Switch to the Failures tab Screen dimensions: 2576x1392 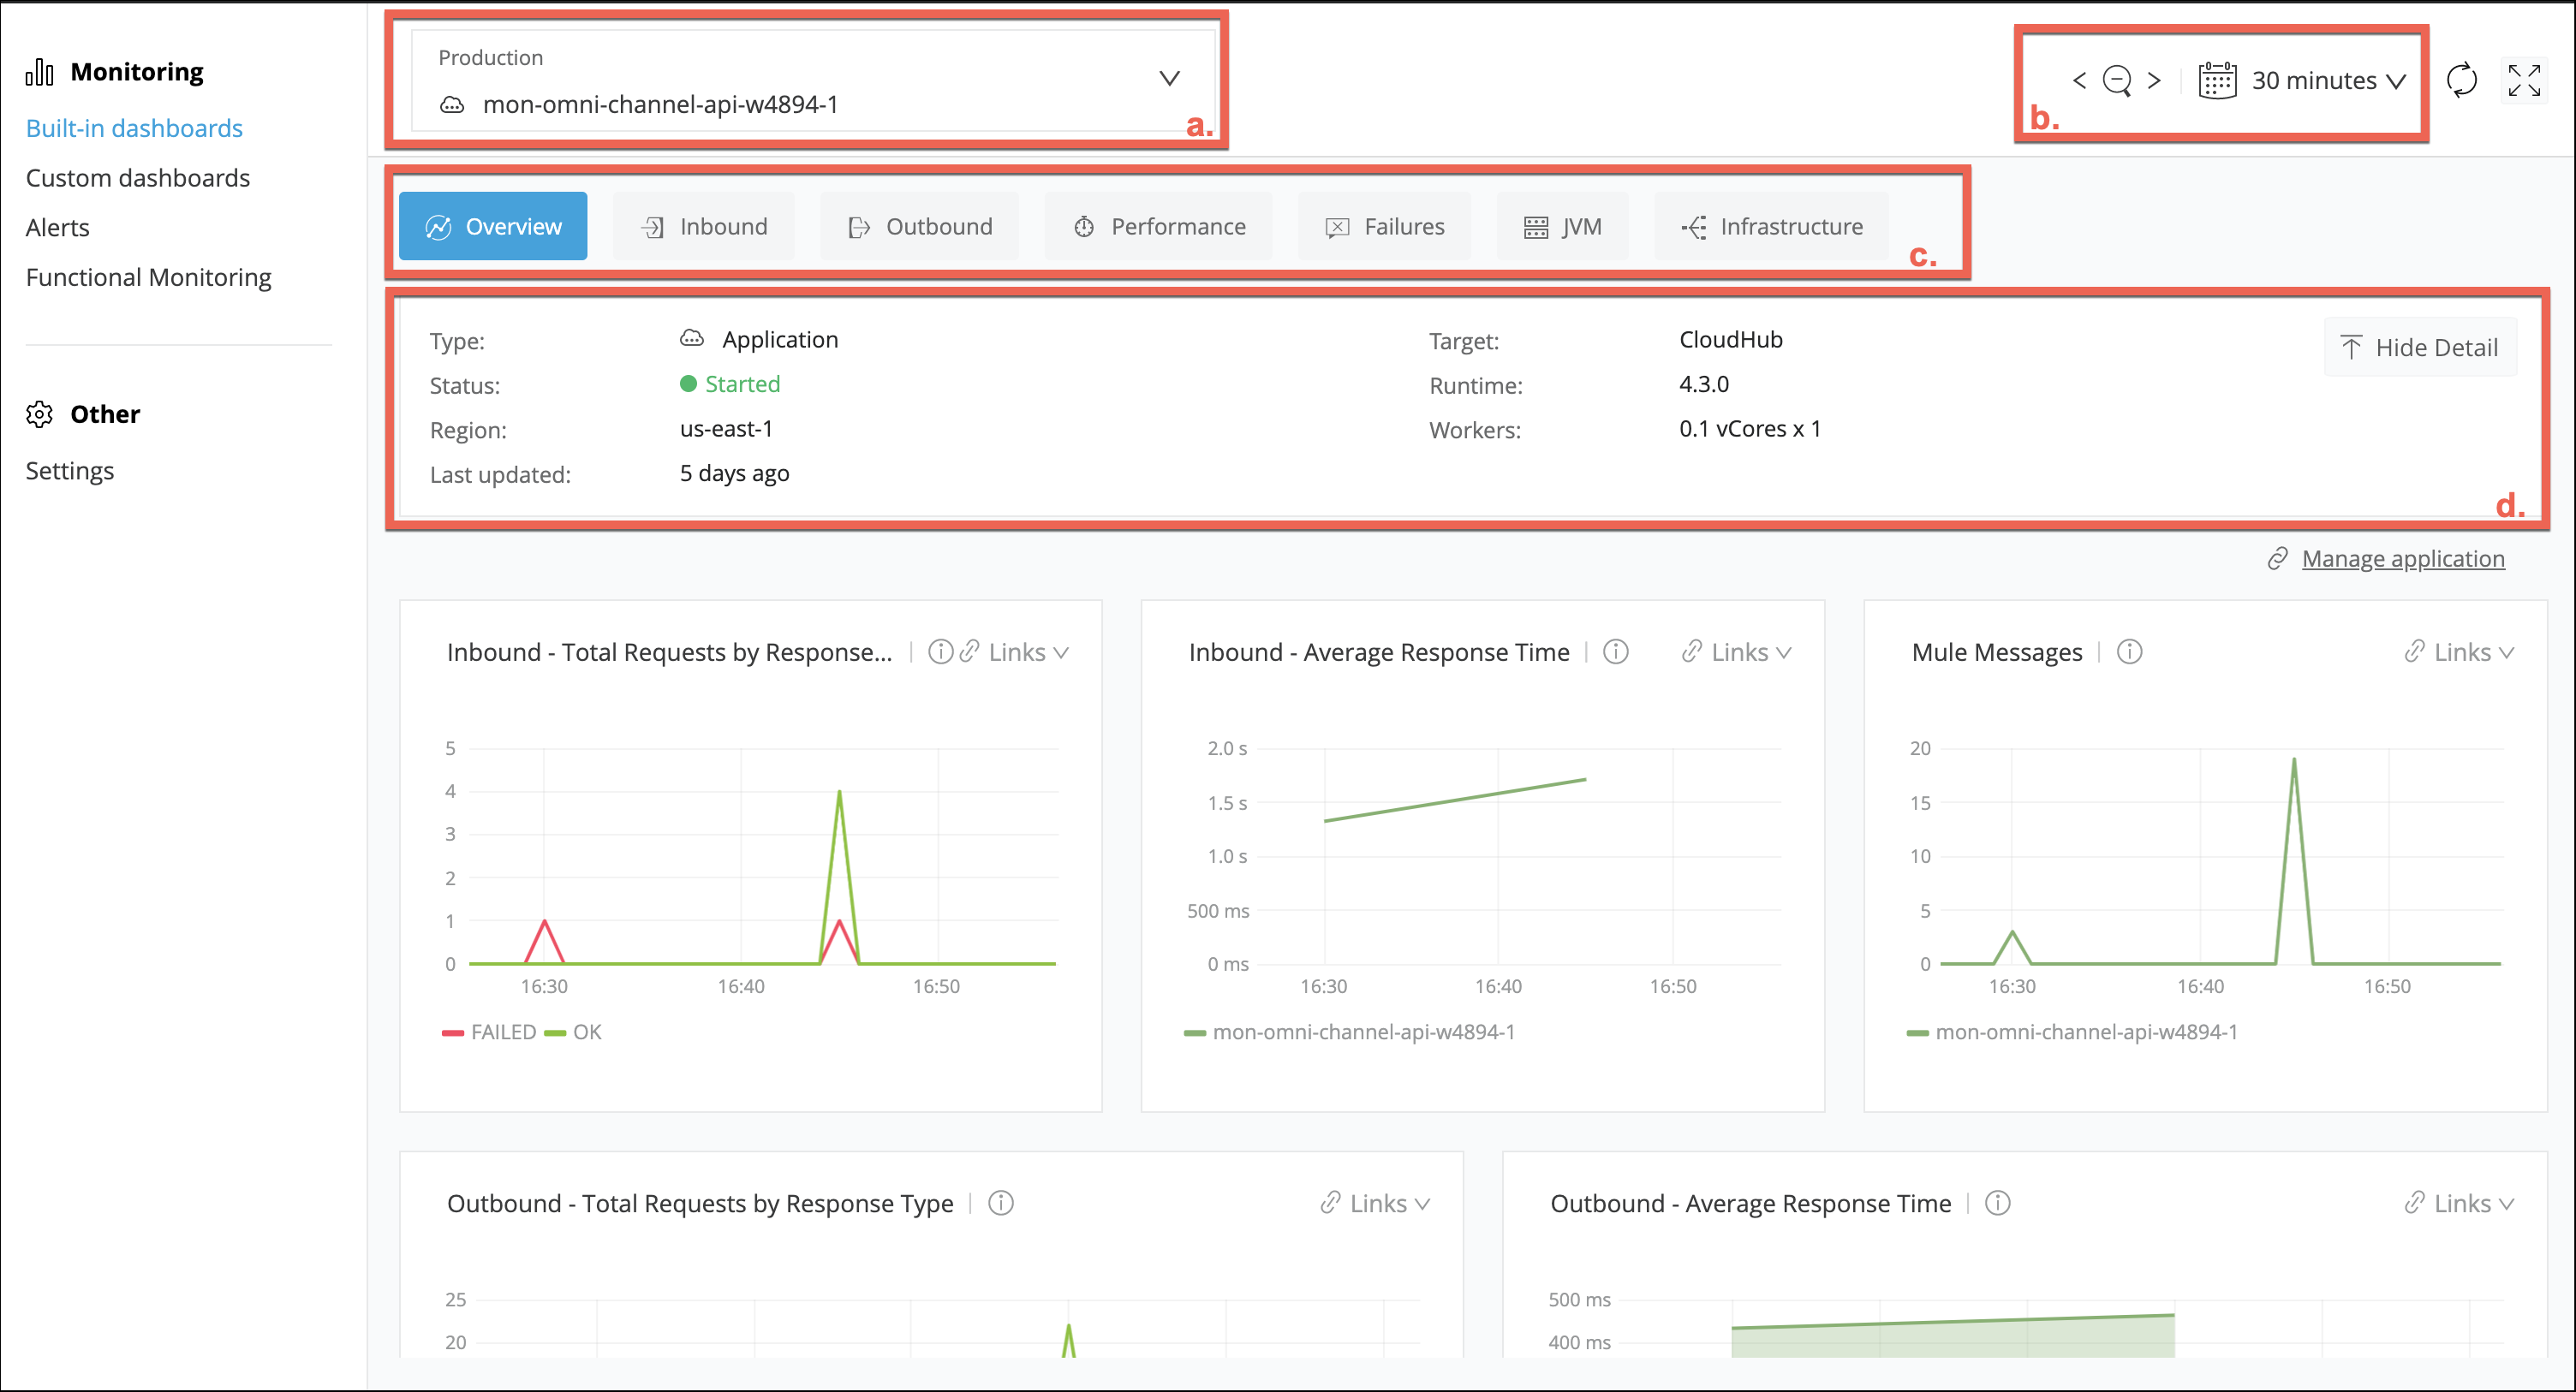coord(1385,227)
